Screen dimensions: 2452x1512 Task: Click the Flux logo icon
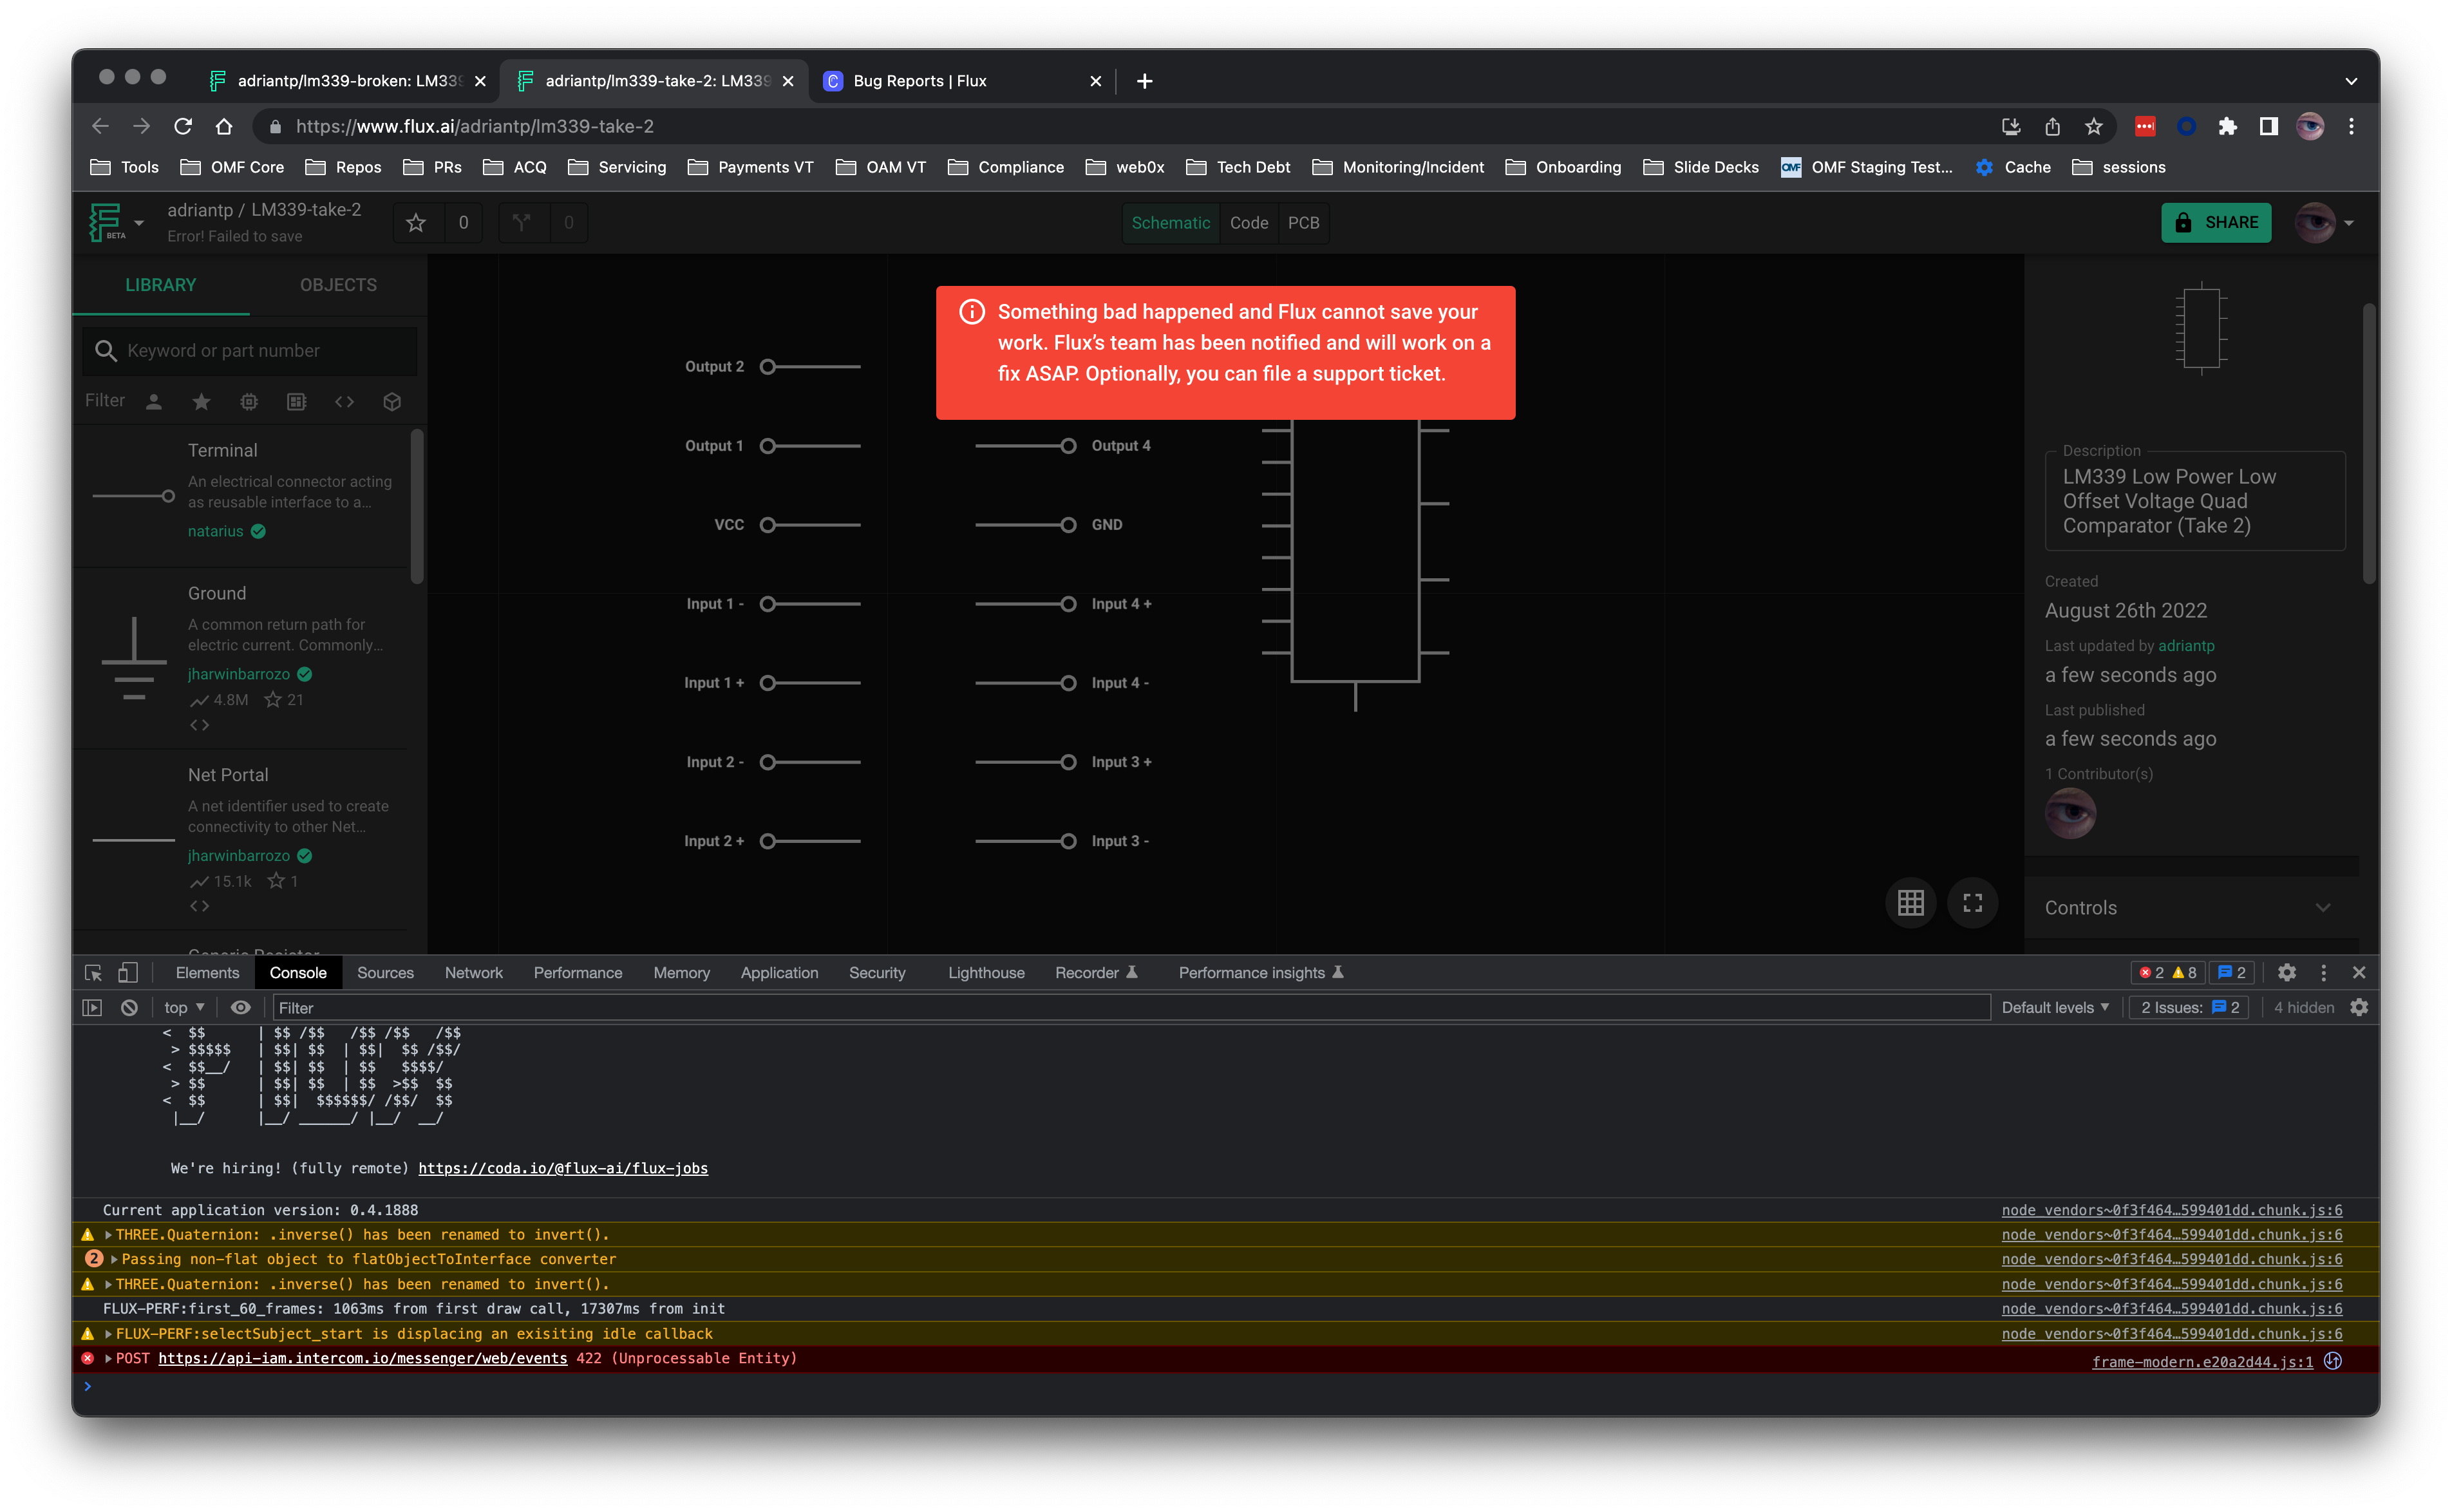pyautogui.click(x=106, y=222)
